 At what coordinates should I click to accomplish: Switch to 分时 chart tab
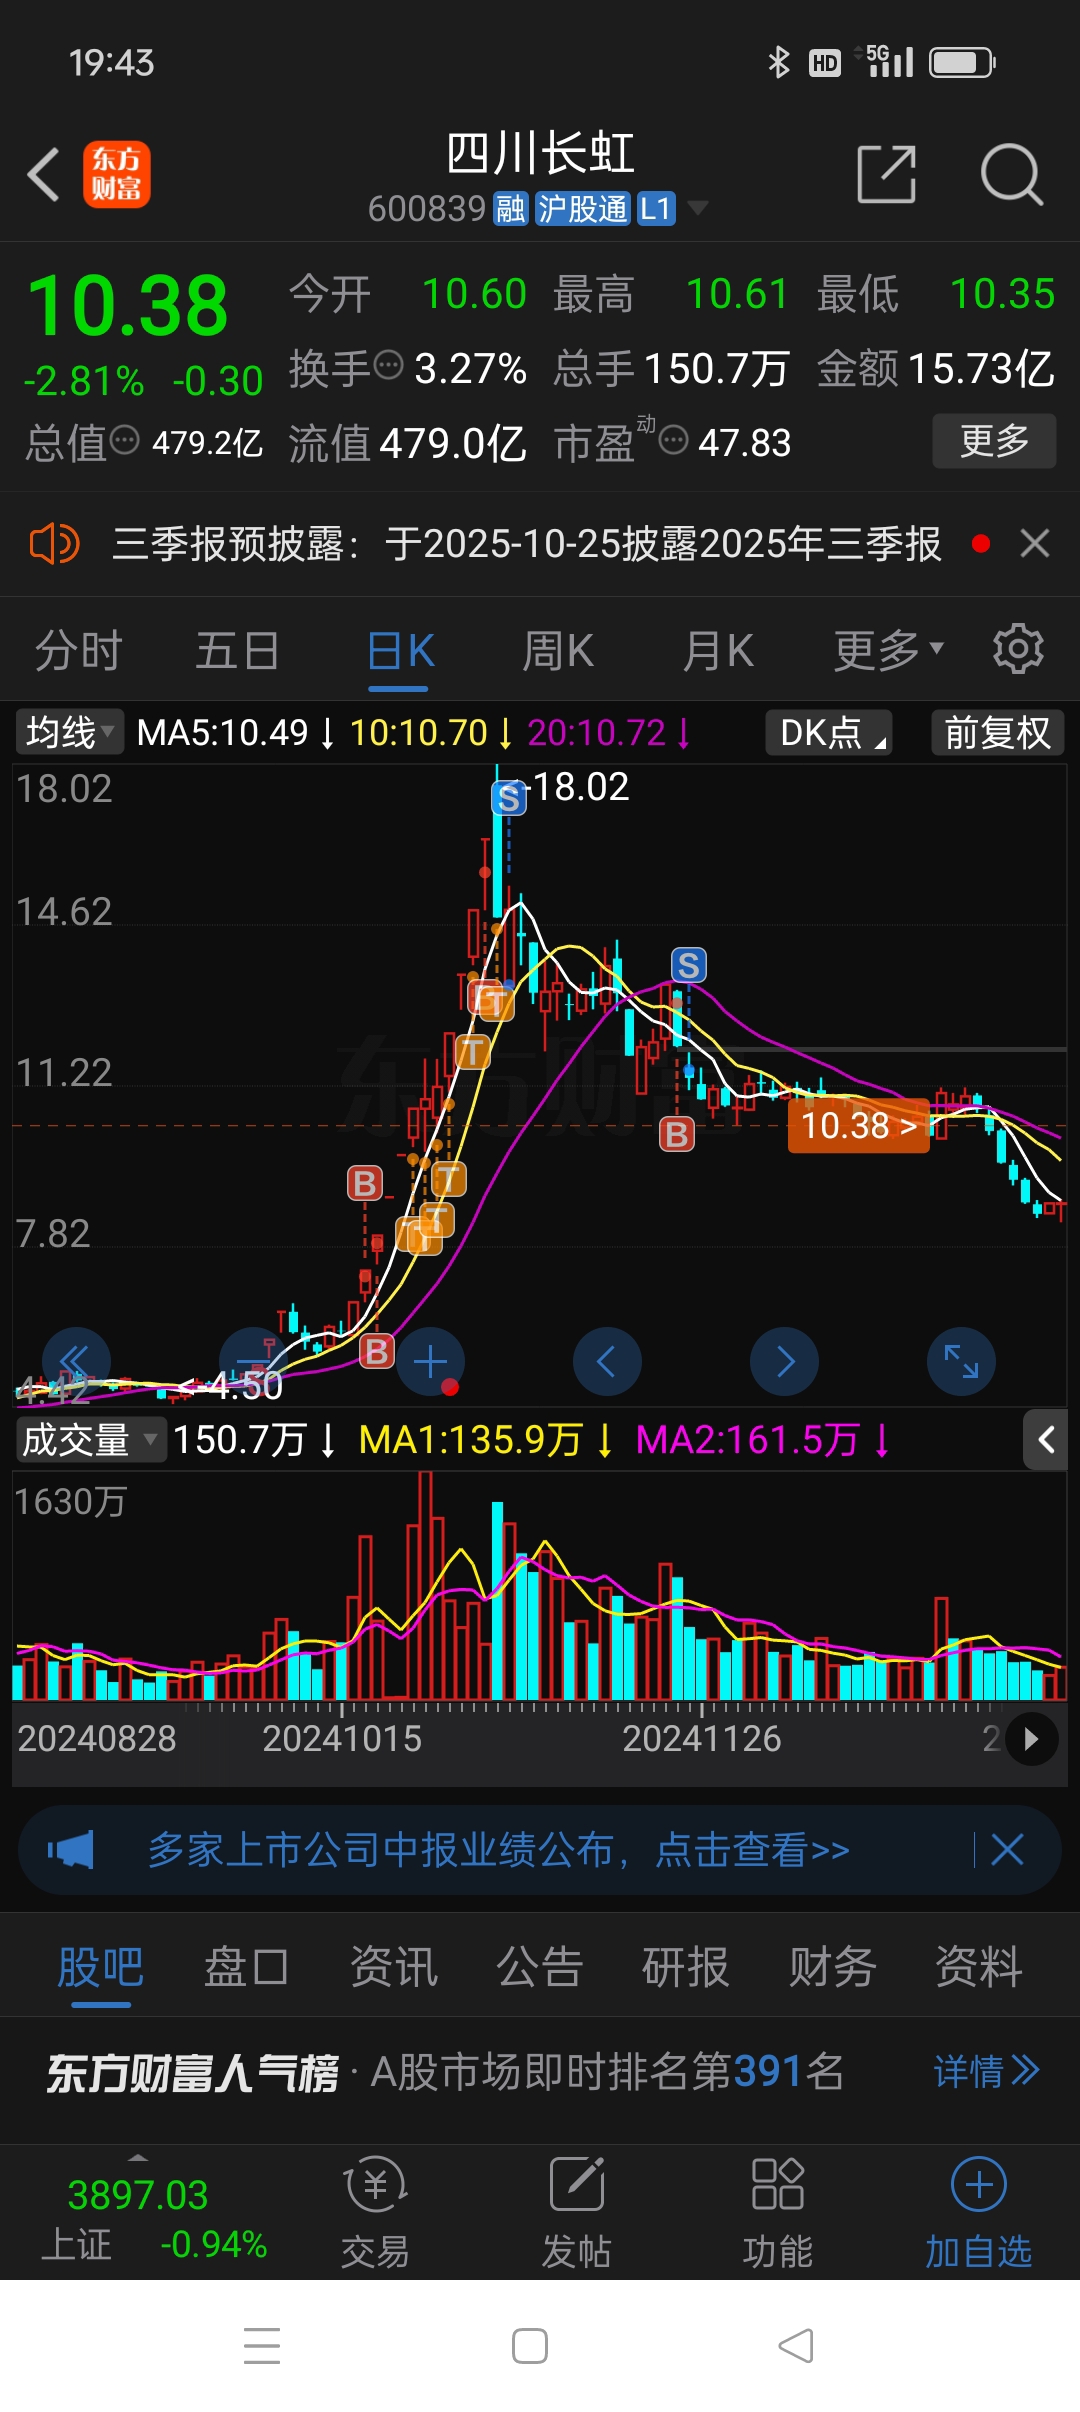coord(78,650)
